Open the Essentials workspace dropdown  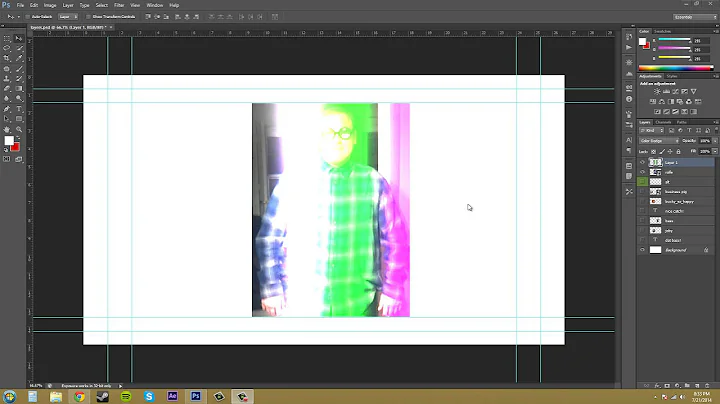695,17
